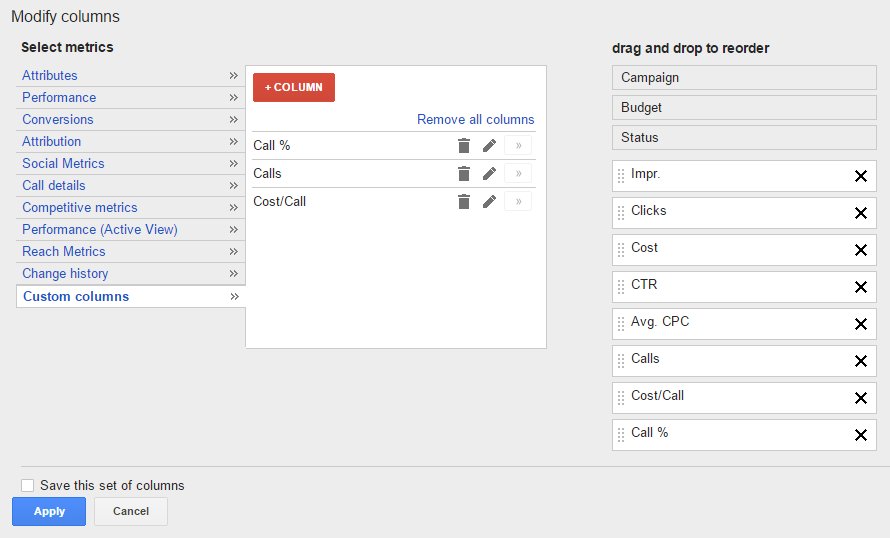Select the Custom columns category
This screenshot has height=538, width=890.
click(75, 296)
